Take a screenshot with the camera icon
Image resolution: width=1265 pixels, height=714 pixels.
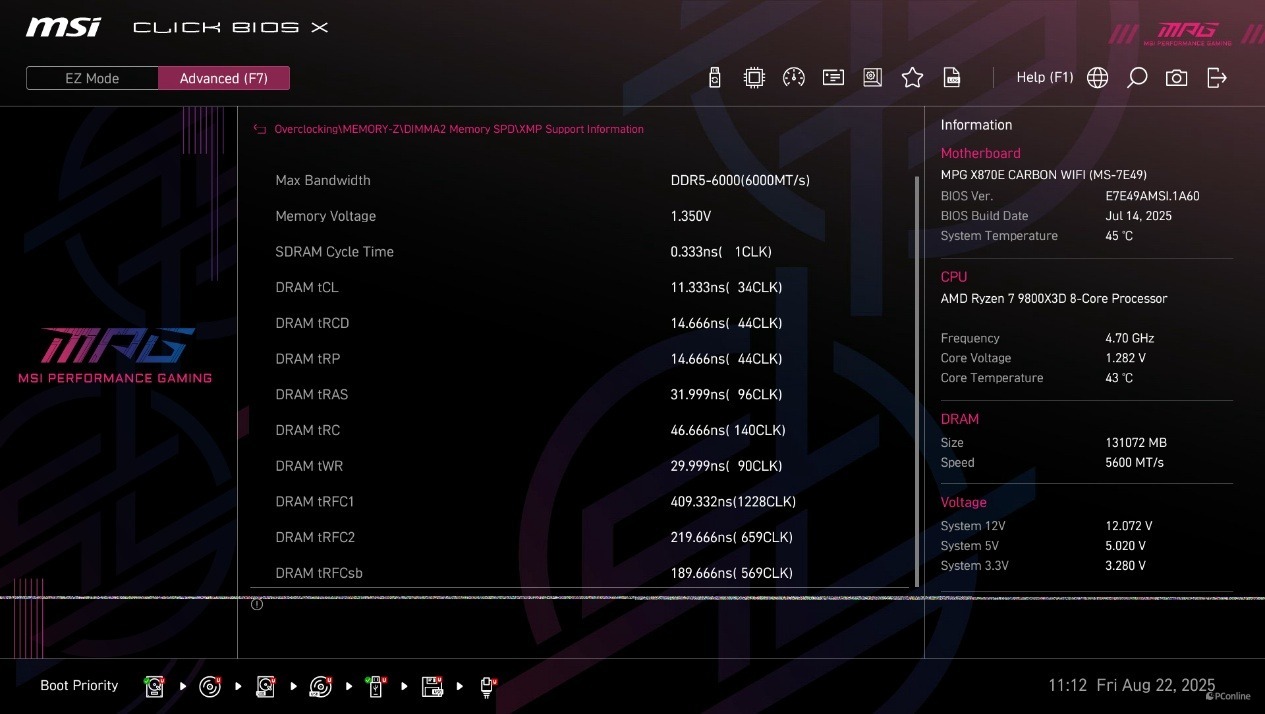(x=1177, y=78)
